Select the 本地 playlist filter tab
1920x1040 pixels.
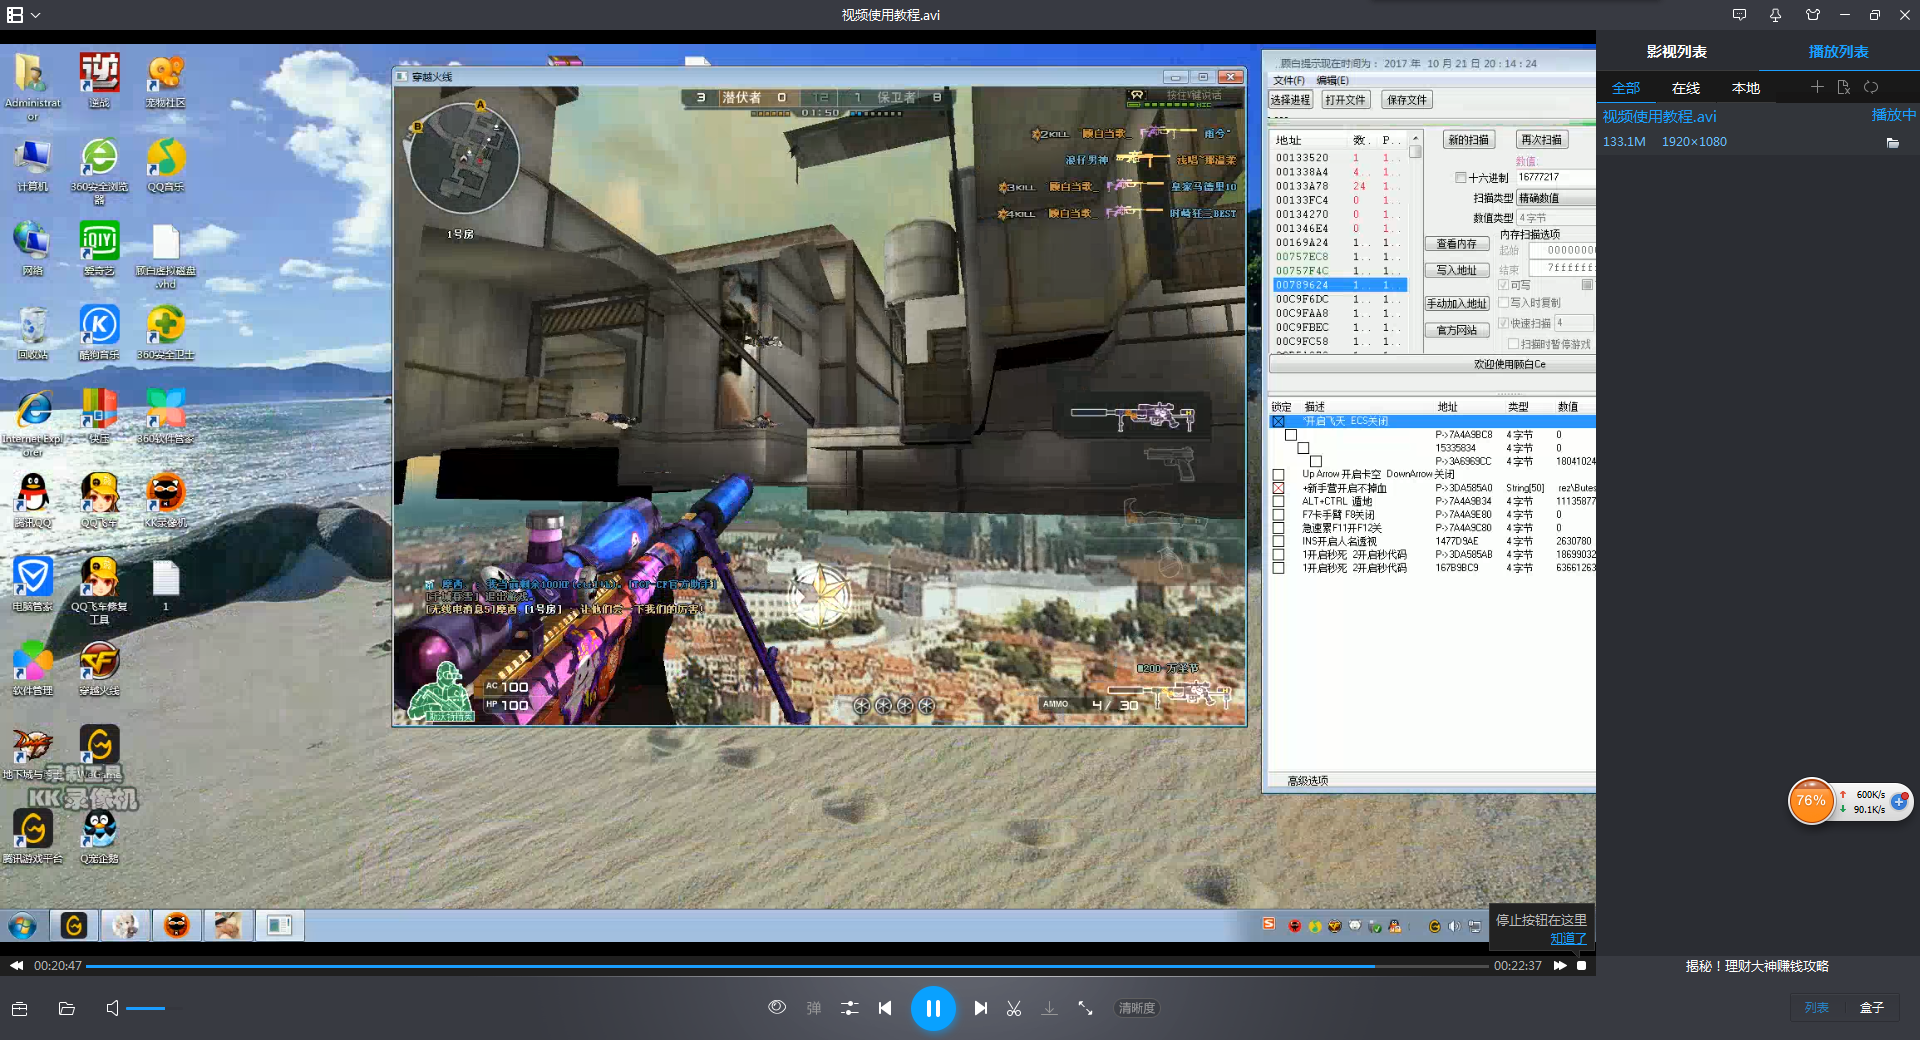(x=1746, y=88)
